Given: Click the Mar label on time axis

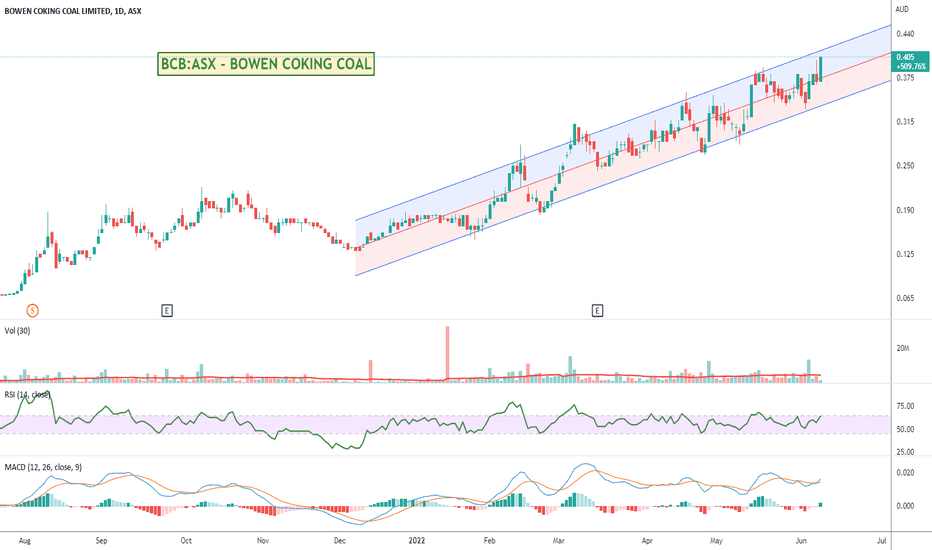Looking at the screenshot, I should coord(558,540).
